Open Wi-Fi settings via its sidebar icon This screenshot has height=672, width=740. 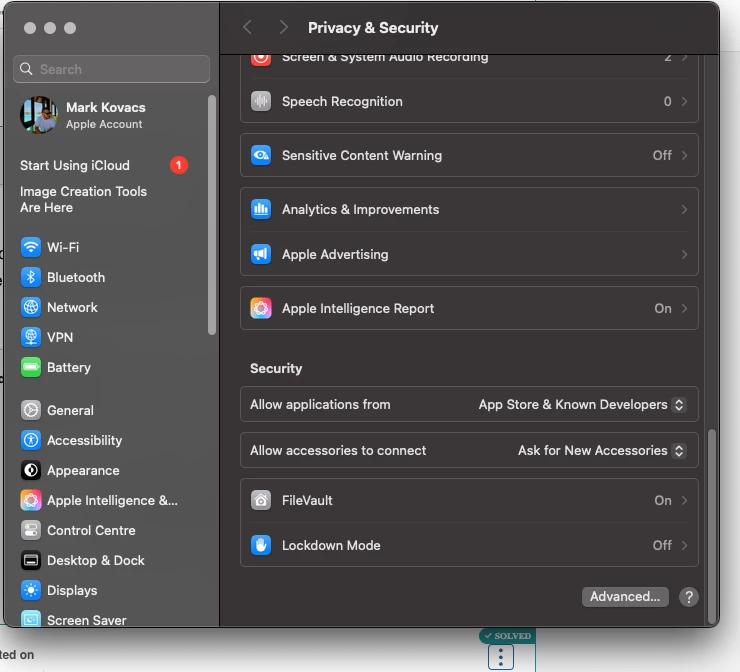coord(31,247)
